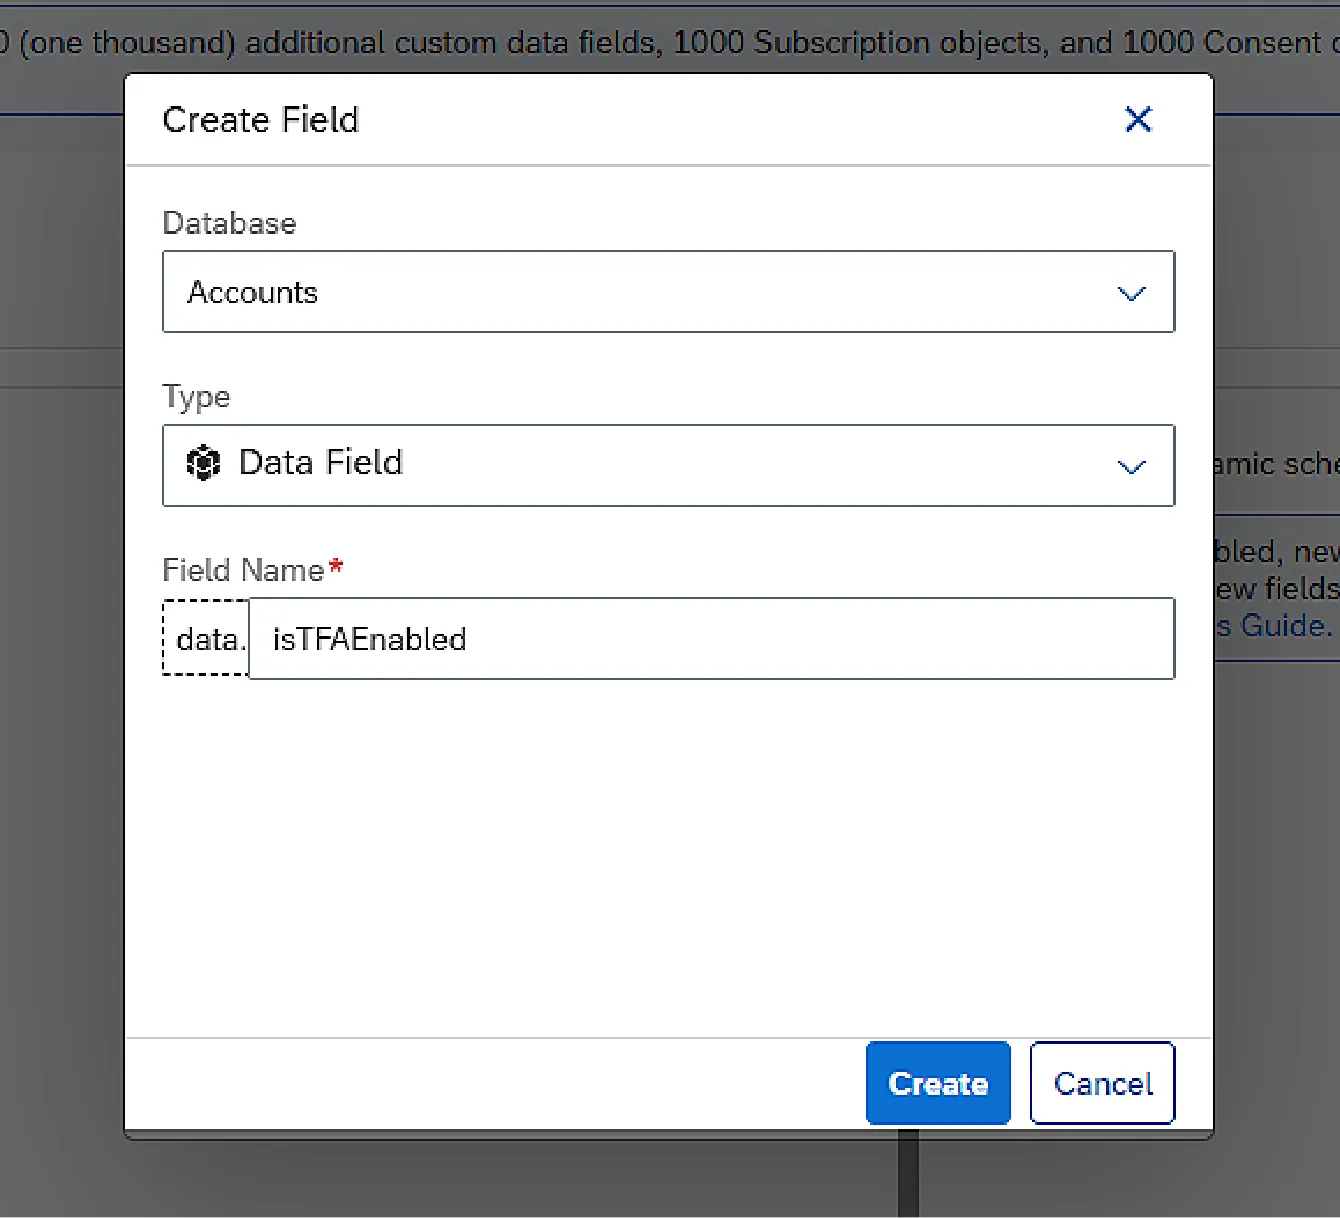Screen dimensions: 1340x1218
Task: Close the Create Field dialog with X
Action: [1138, 120]
